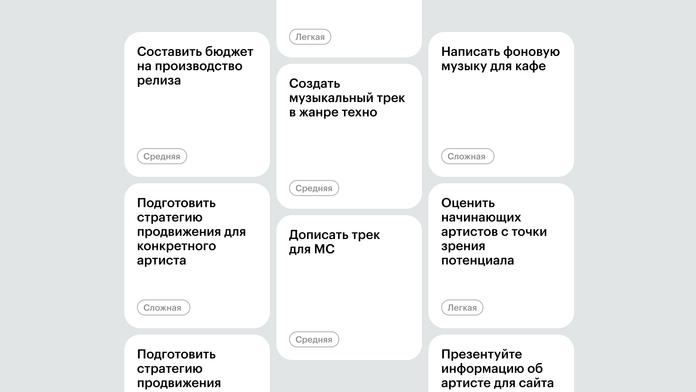The width and height of the screenshot is (696, 392).
Task: Open the 'Написать фоновую музыку для кафе' card
Action: [501, 104]
